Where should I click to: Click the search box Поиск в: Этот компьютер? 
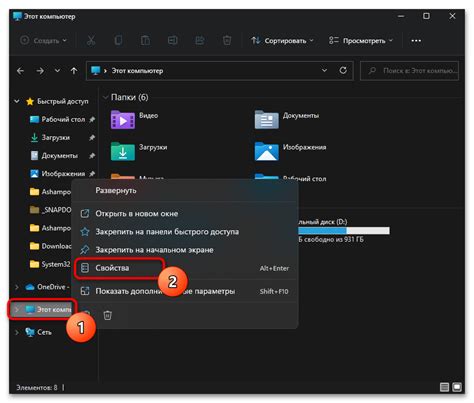pos(409,71)
